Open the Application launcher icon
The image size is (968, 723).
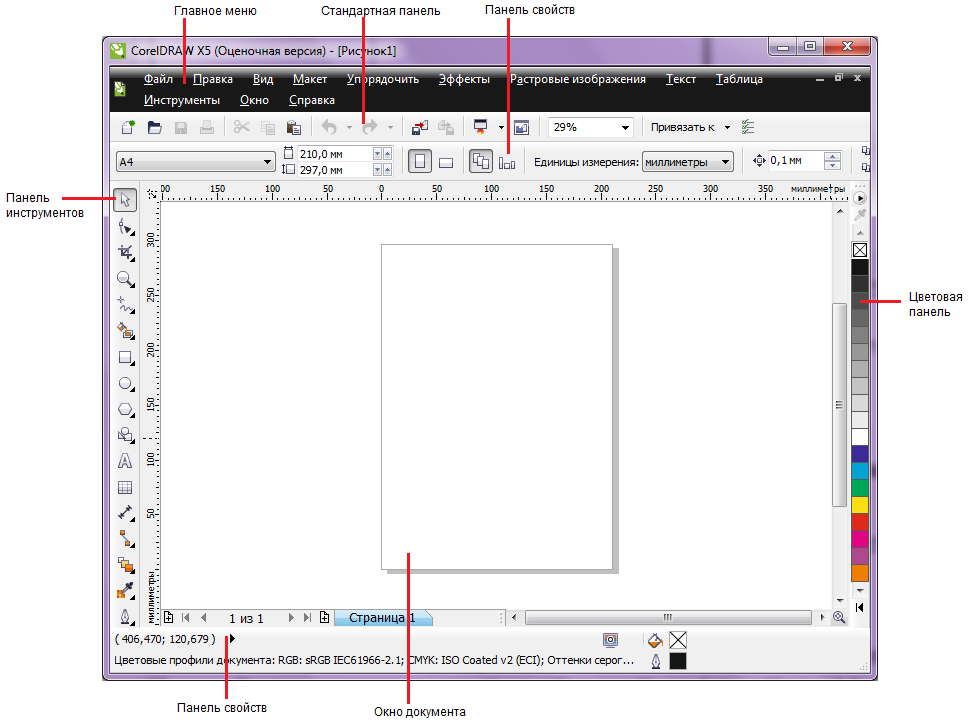coord(480,127)
